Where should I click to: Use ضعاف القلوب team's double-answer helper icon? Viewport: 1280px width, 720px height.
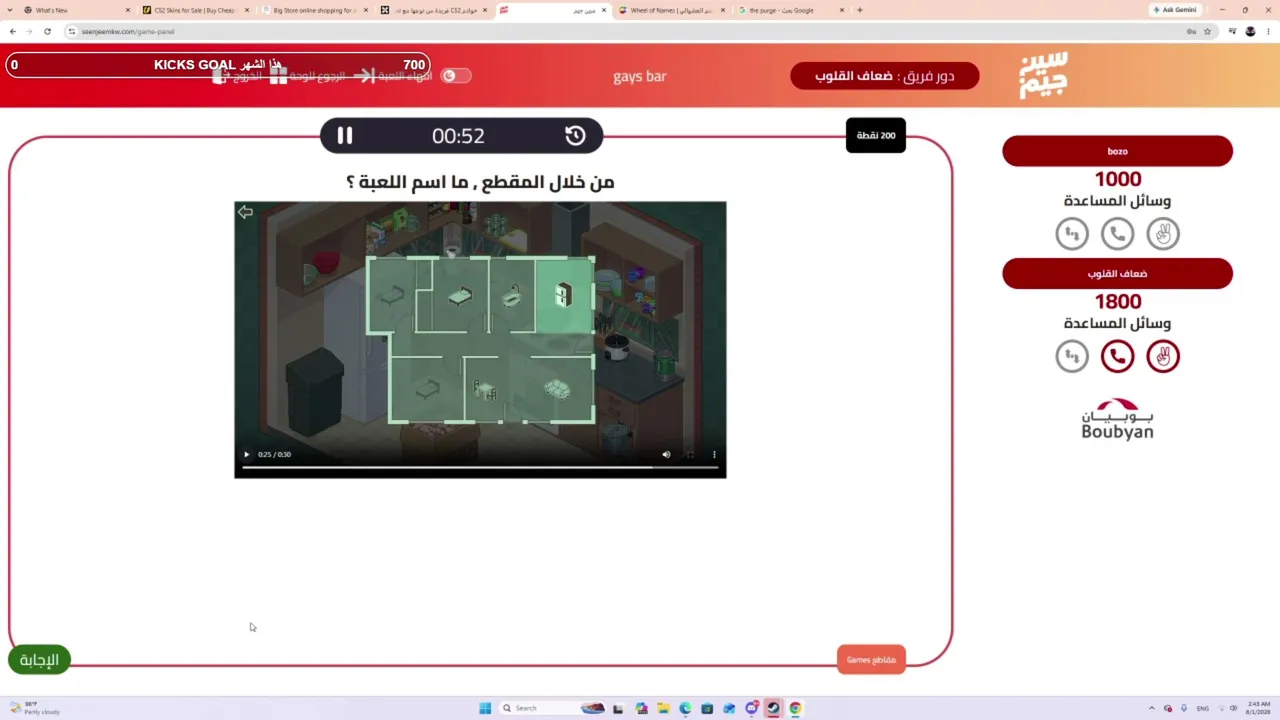(1072, 356)
